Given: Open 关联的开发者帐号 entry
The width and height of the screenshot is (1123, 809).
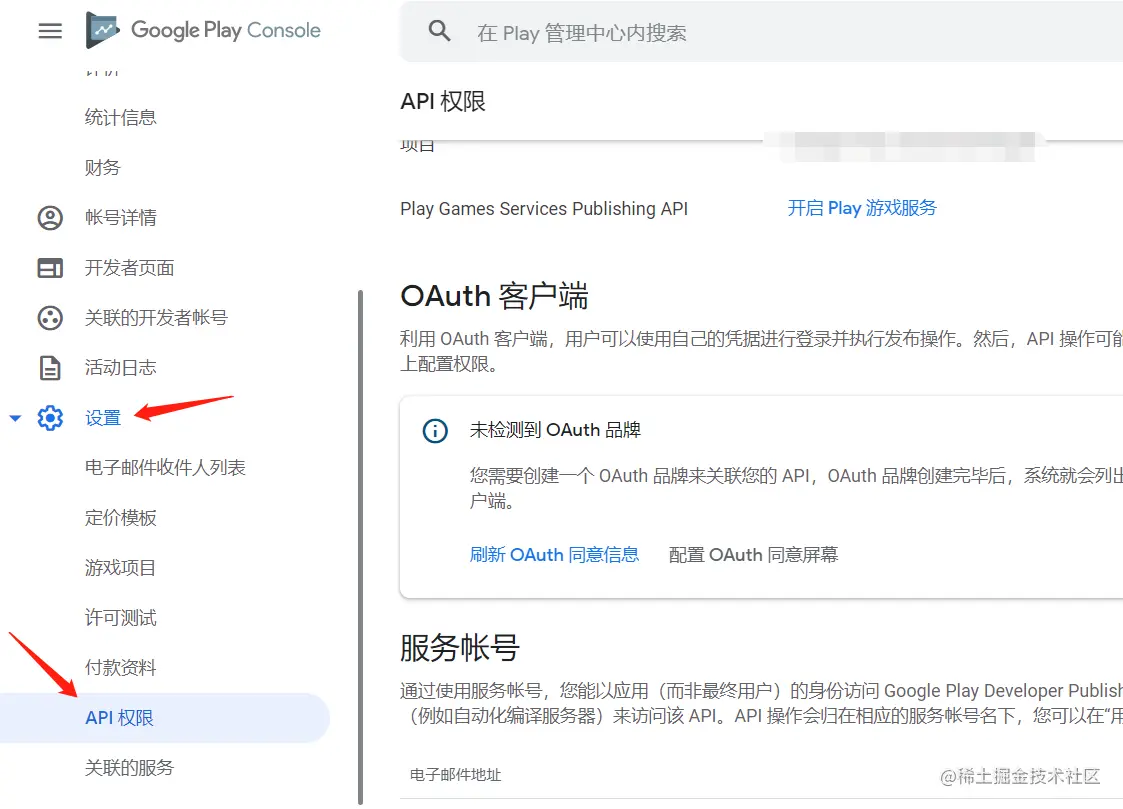Looking at the screenshot, I should 156,318.
